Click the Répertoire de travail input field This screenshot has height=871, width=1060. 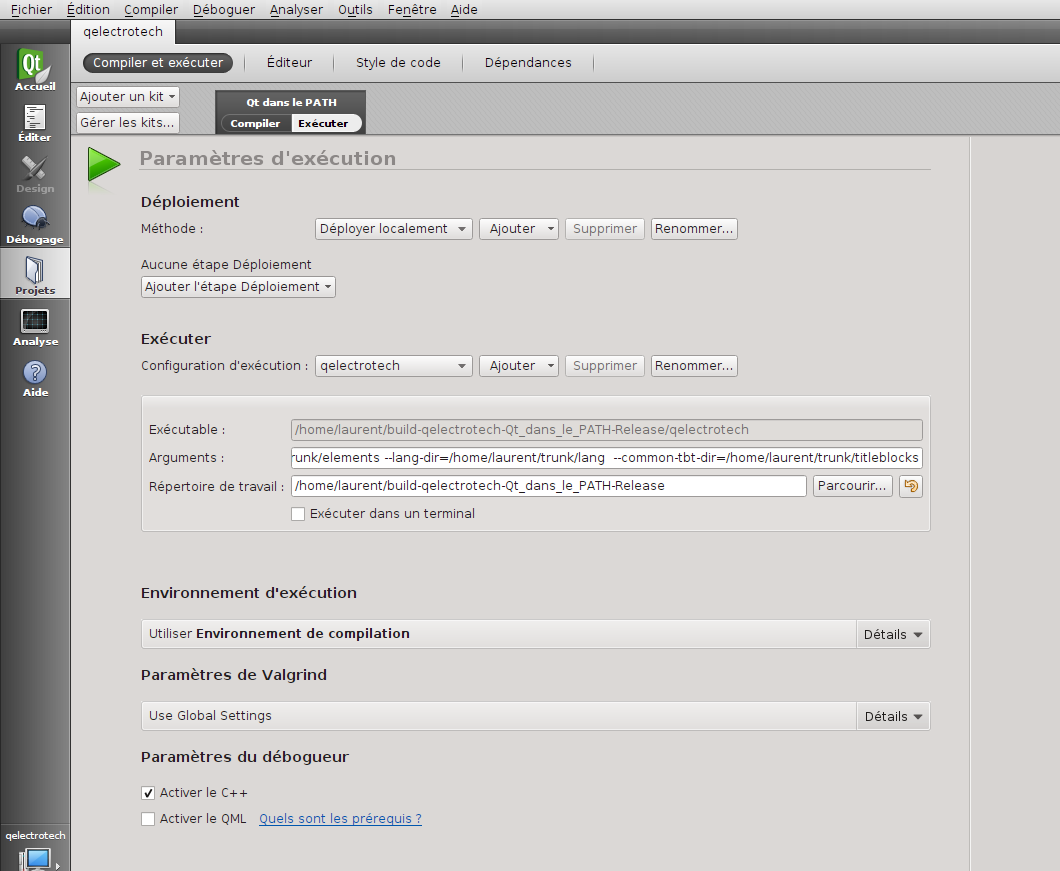pos(548,486)
